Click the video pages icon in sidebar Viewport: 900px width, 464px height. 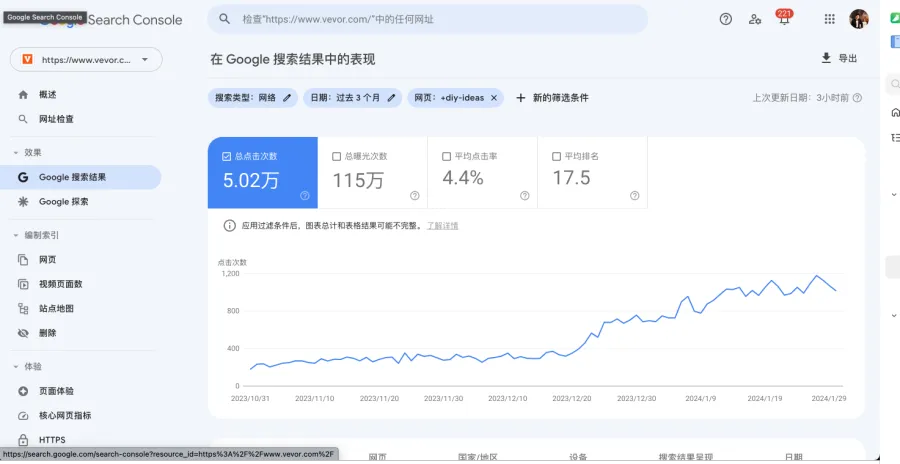pyautogui.click(x=23, y=284)
